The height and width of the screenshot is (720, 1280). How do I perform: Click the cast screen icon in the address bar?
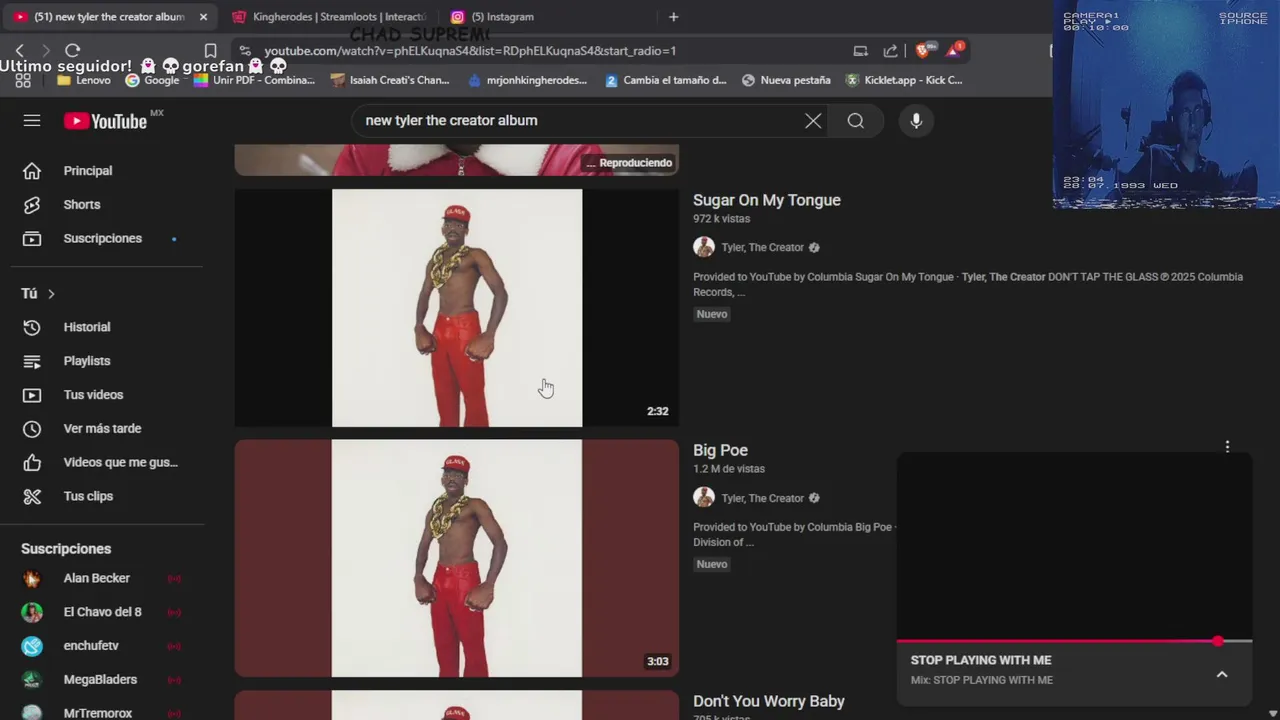860,50
